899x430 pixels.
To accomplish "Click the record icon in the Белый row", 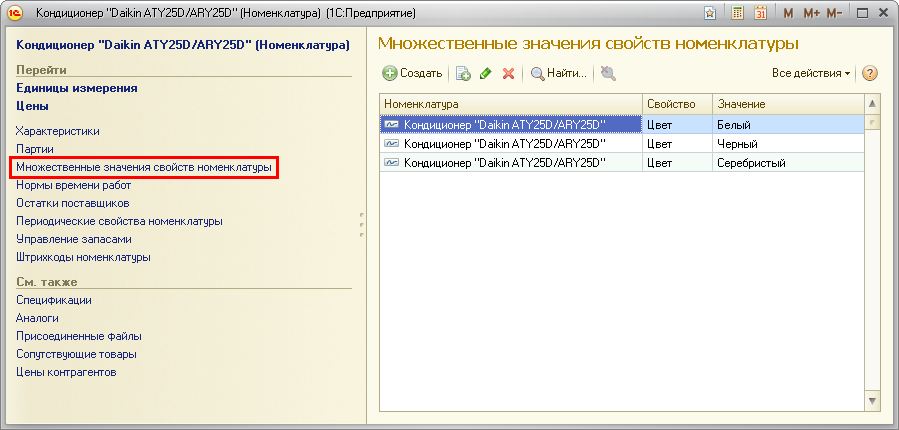I will [392, 124].
